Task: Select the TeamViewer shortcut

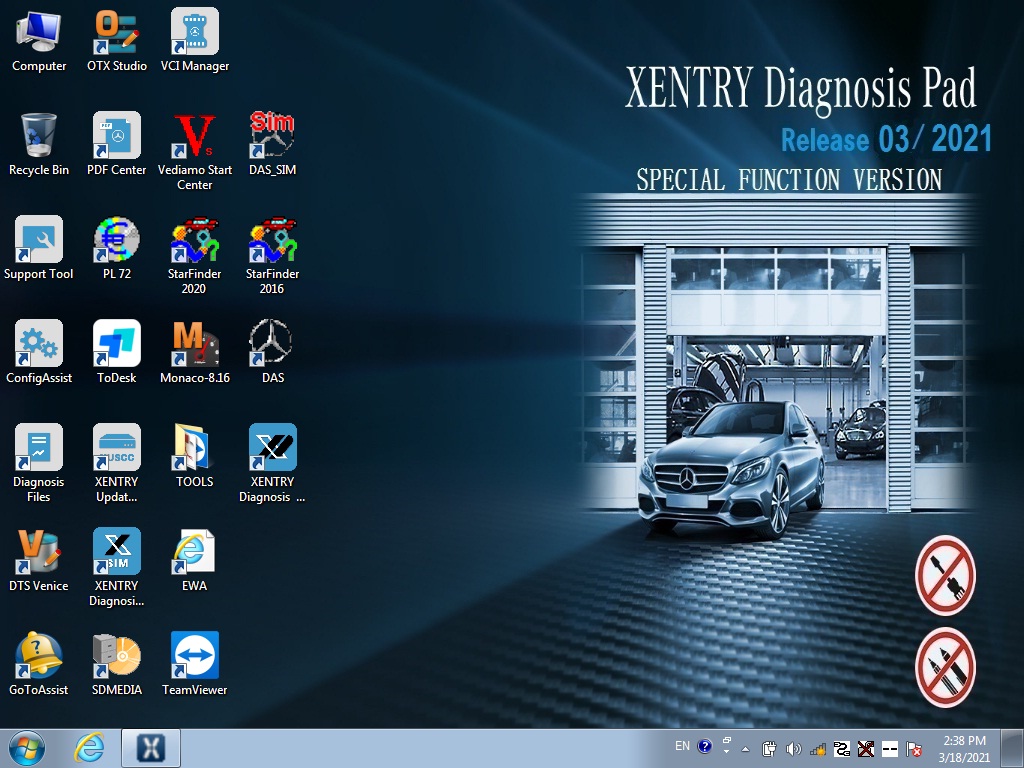Action: [x=195, y=664]
